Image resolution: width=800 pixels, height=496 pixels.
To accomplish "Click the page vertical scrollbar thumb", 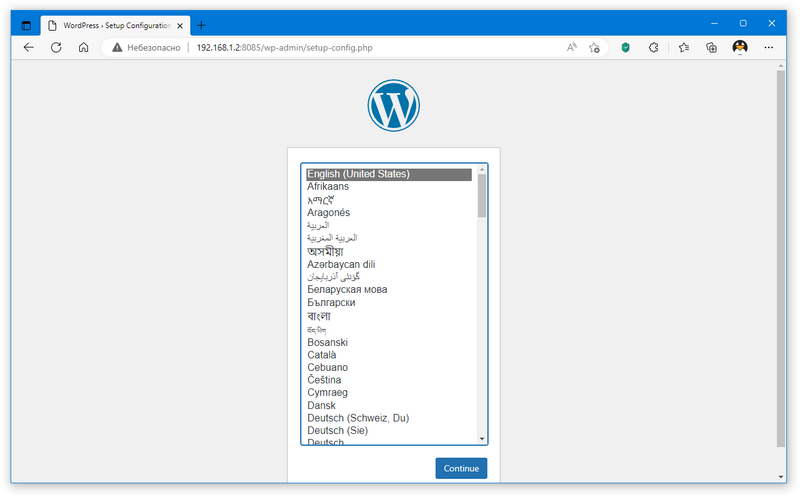I will click(x=781, y=259).
